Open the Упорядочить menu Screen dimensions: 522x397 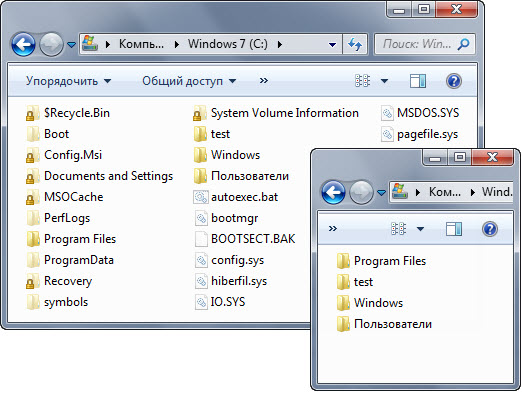[x=68, y=81]
